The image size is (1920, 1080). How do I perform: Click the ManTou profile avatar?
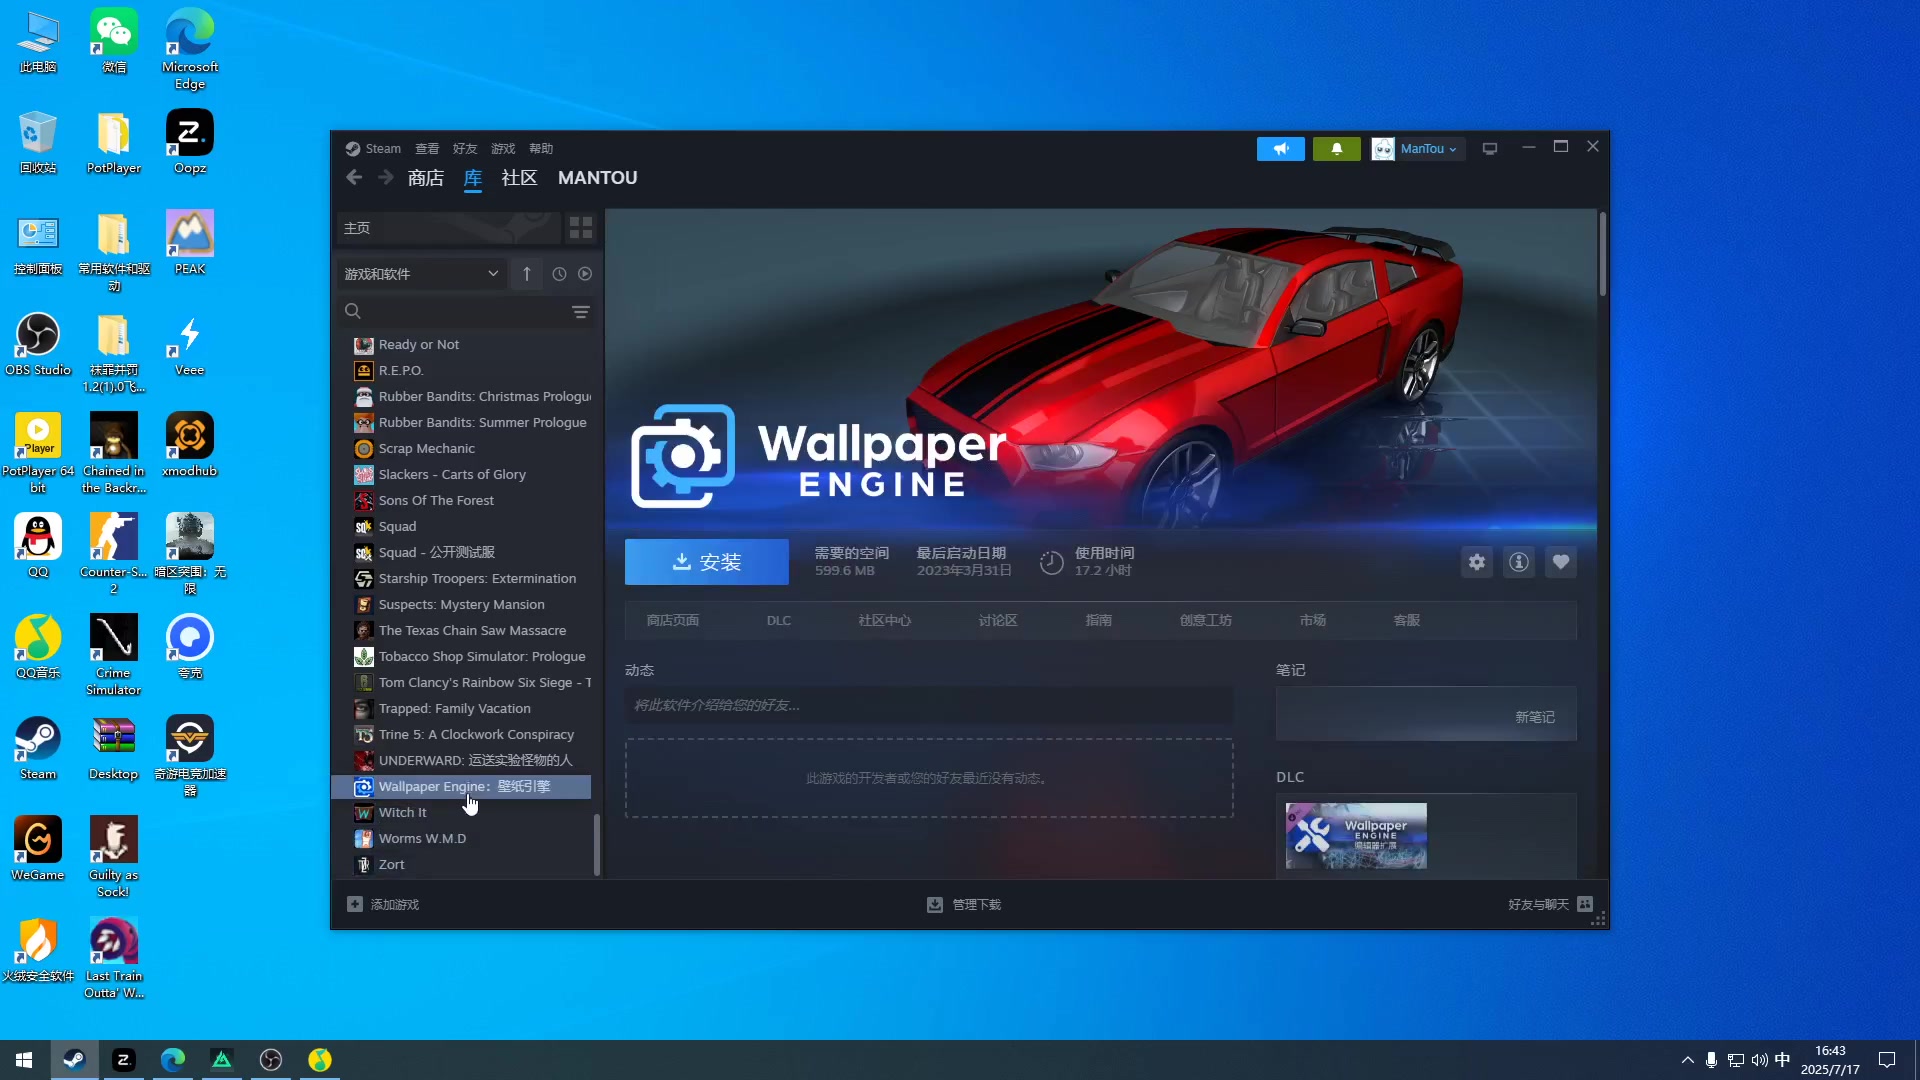pos(1383,149)
